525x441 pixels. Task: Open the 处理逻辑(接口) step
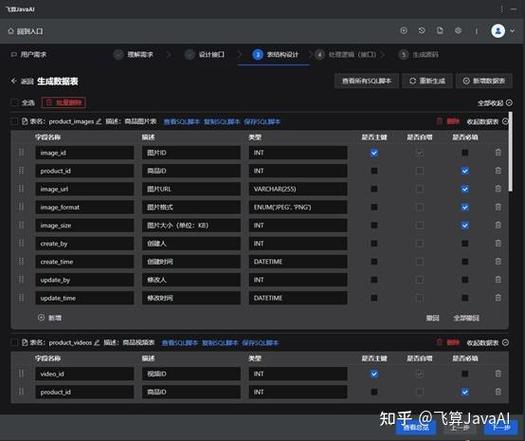(x=346, y=54)
